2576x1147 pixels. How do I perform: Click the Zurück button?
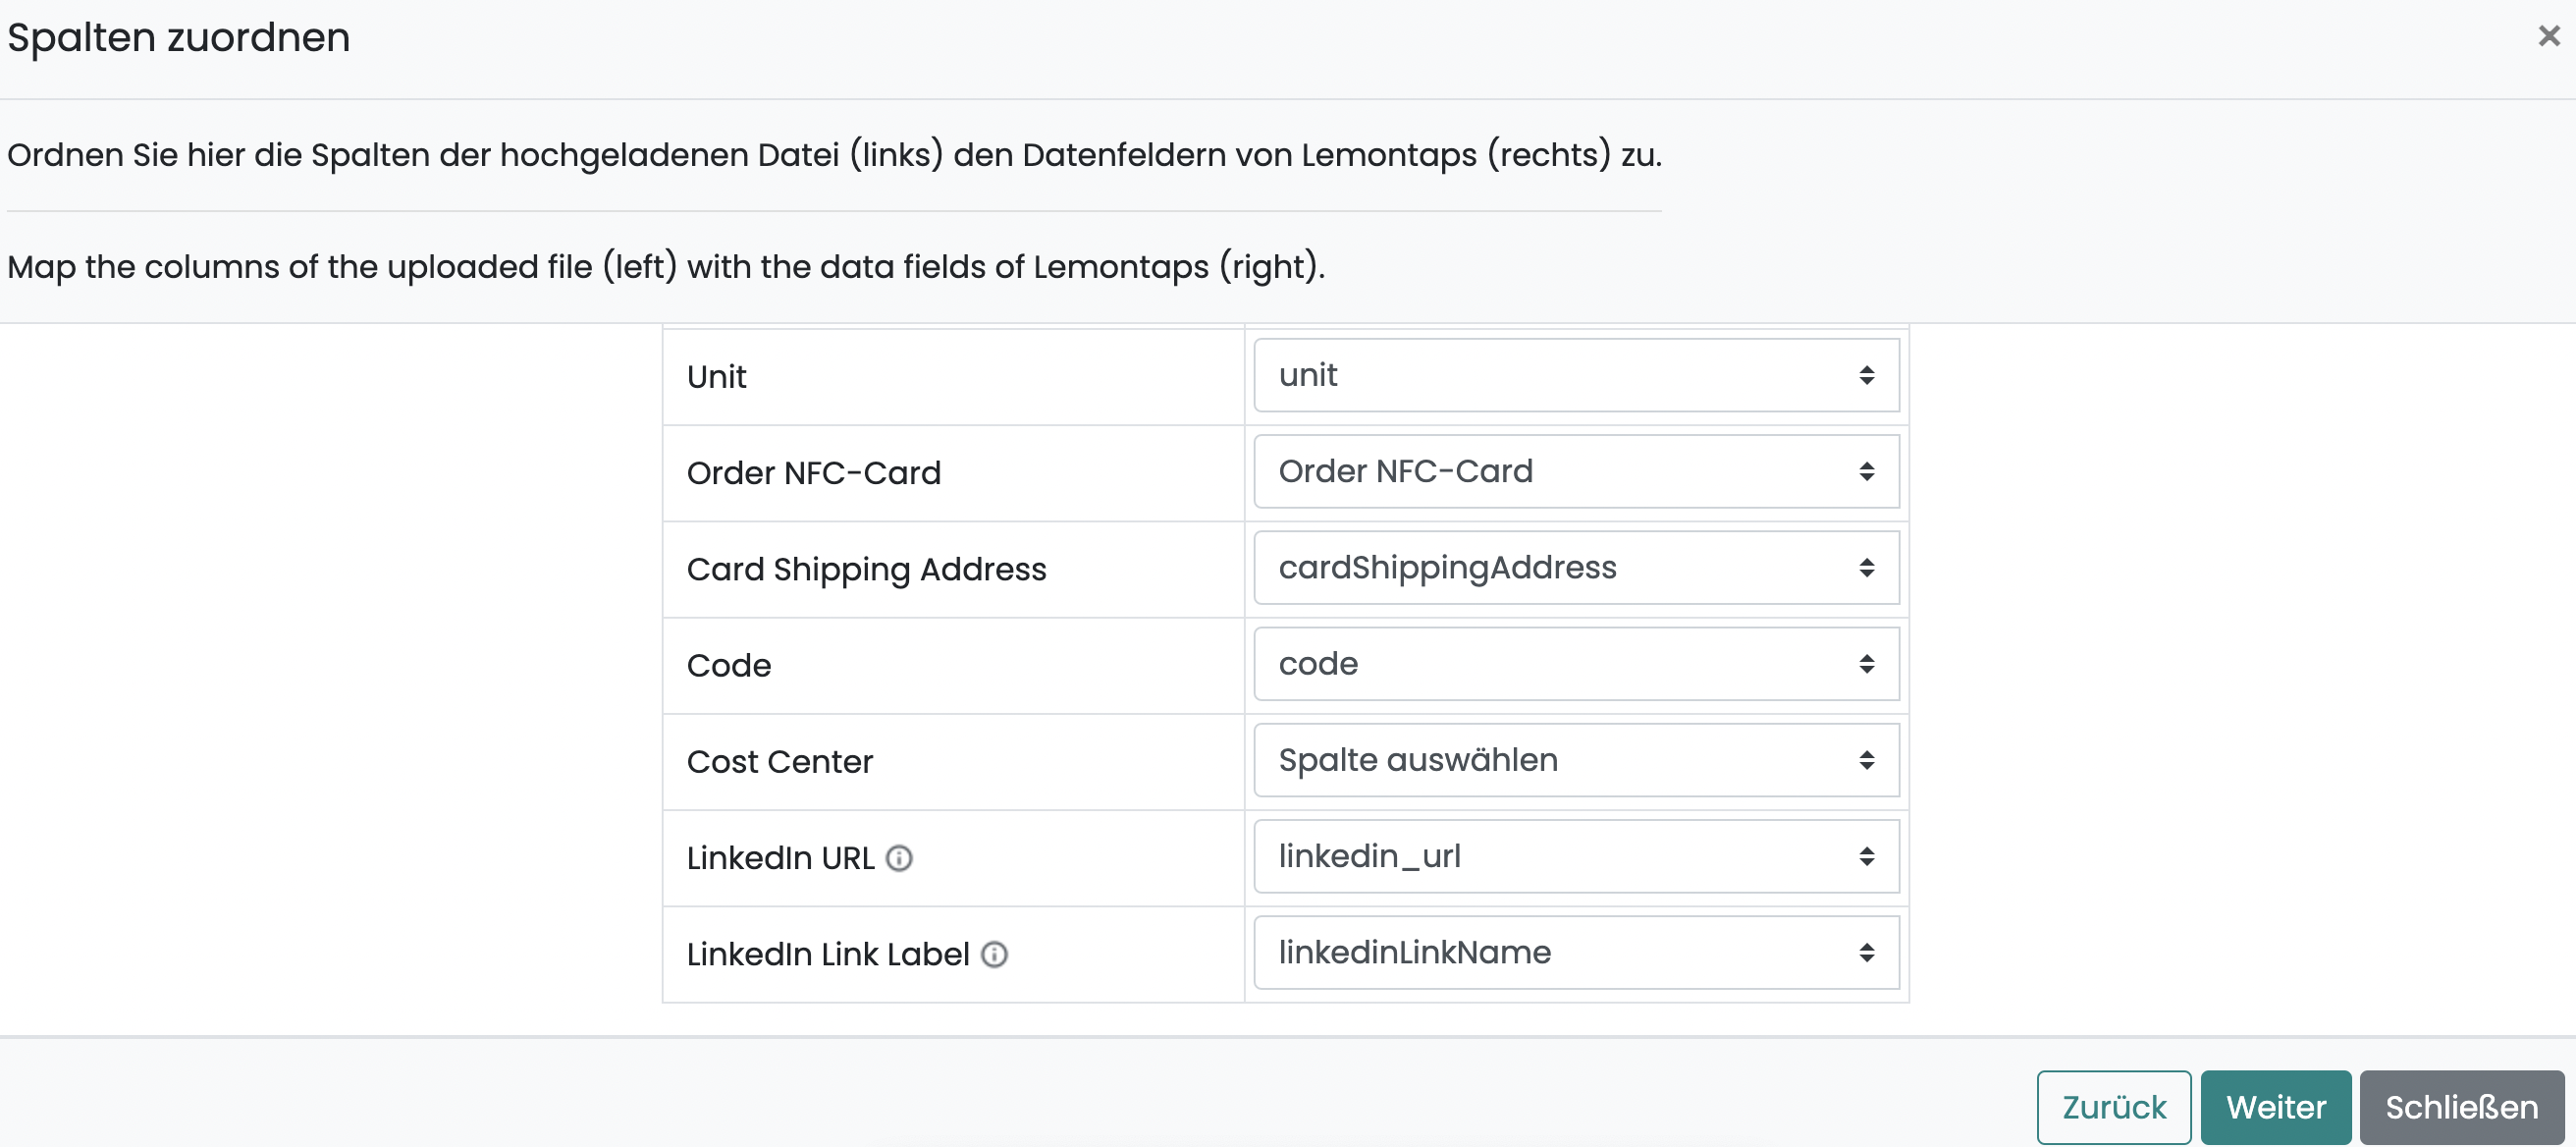tap(2113, 1107)
